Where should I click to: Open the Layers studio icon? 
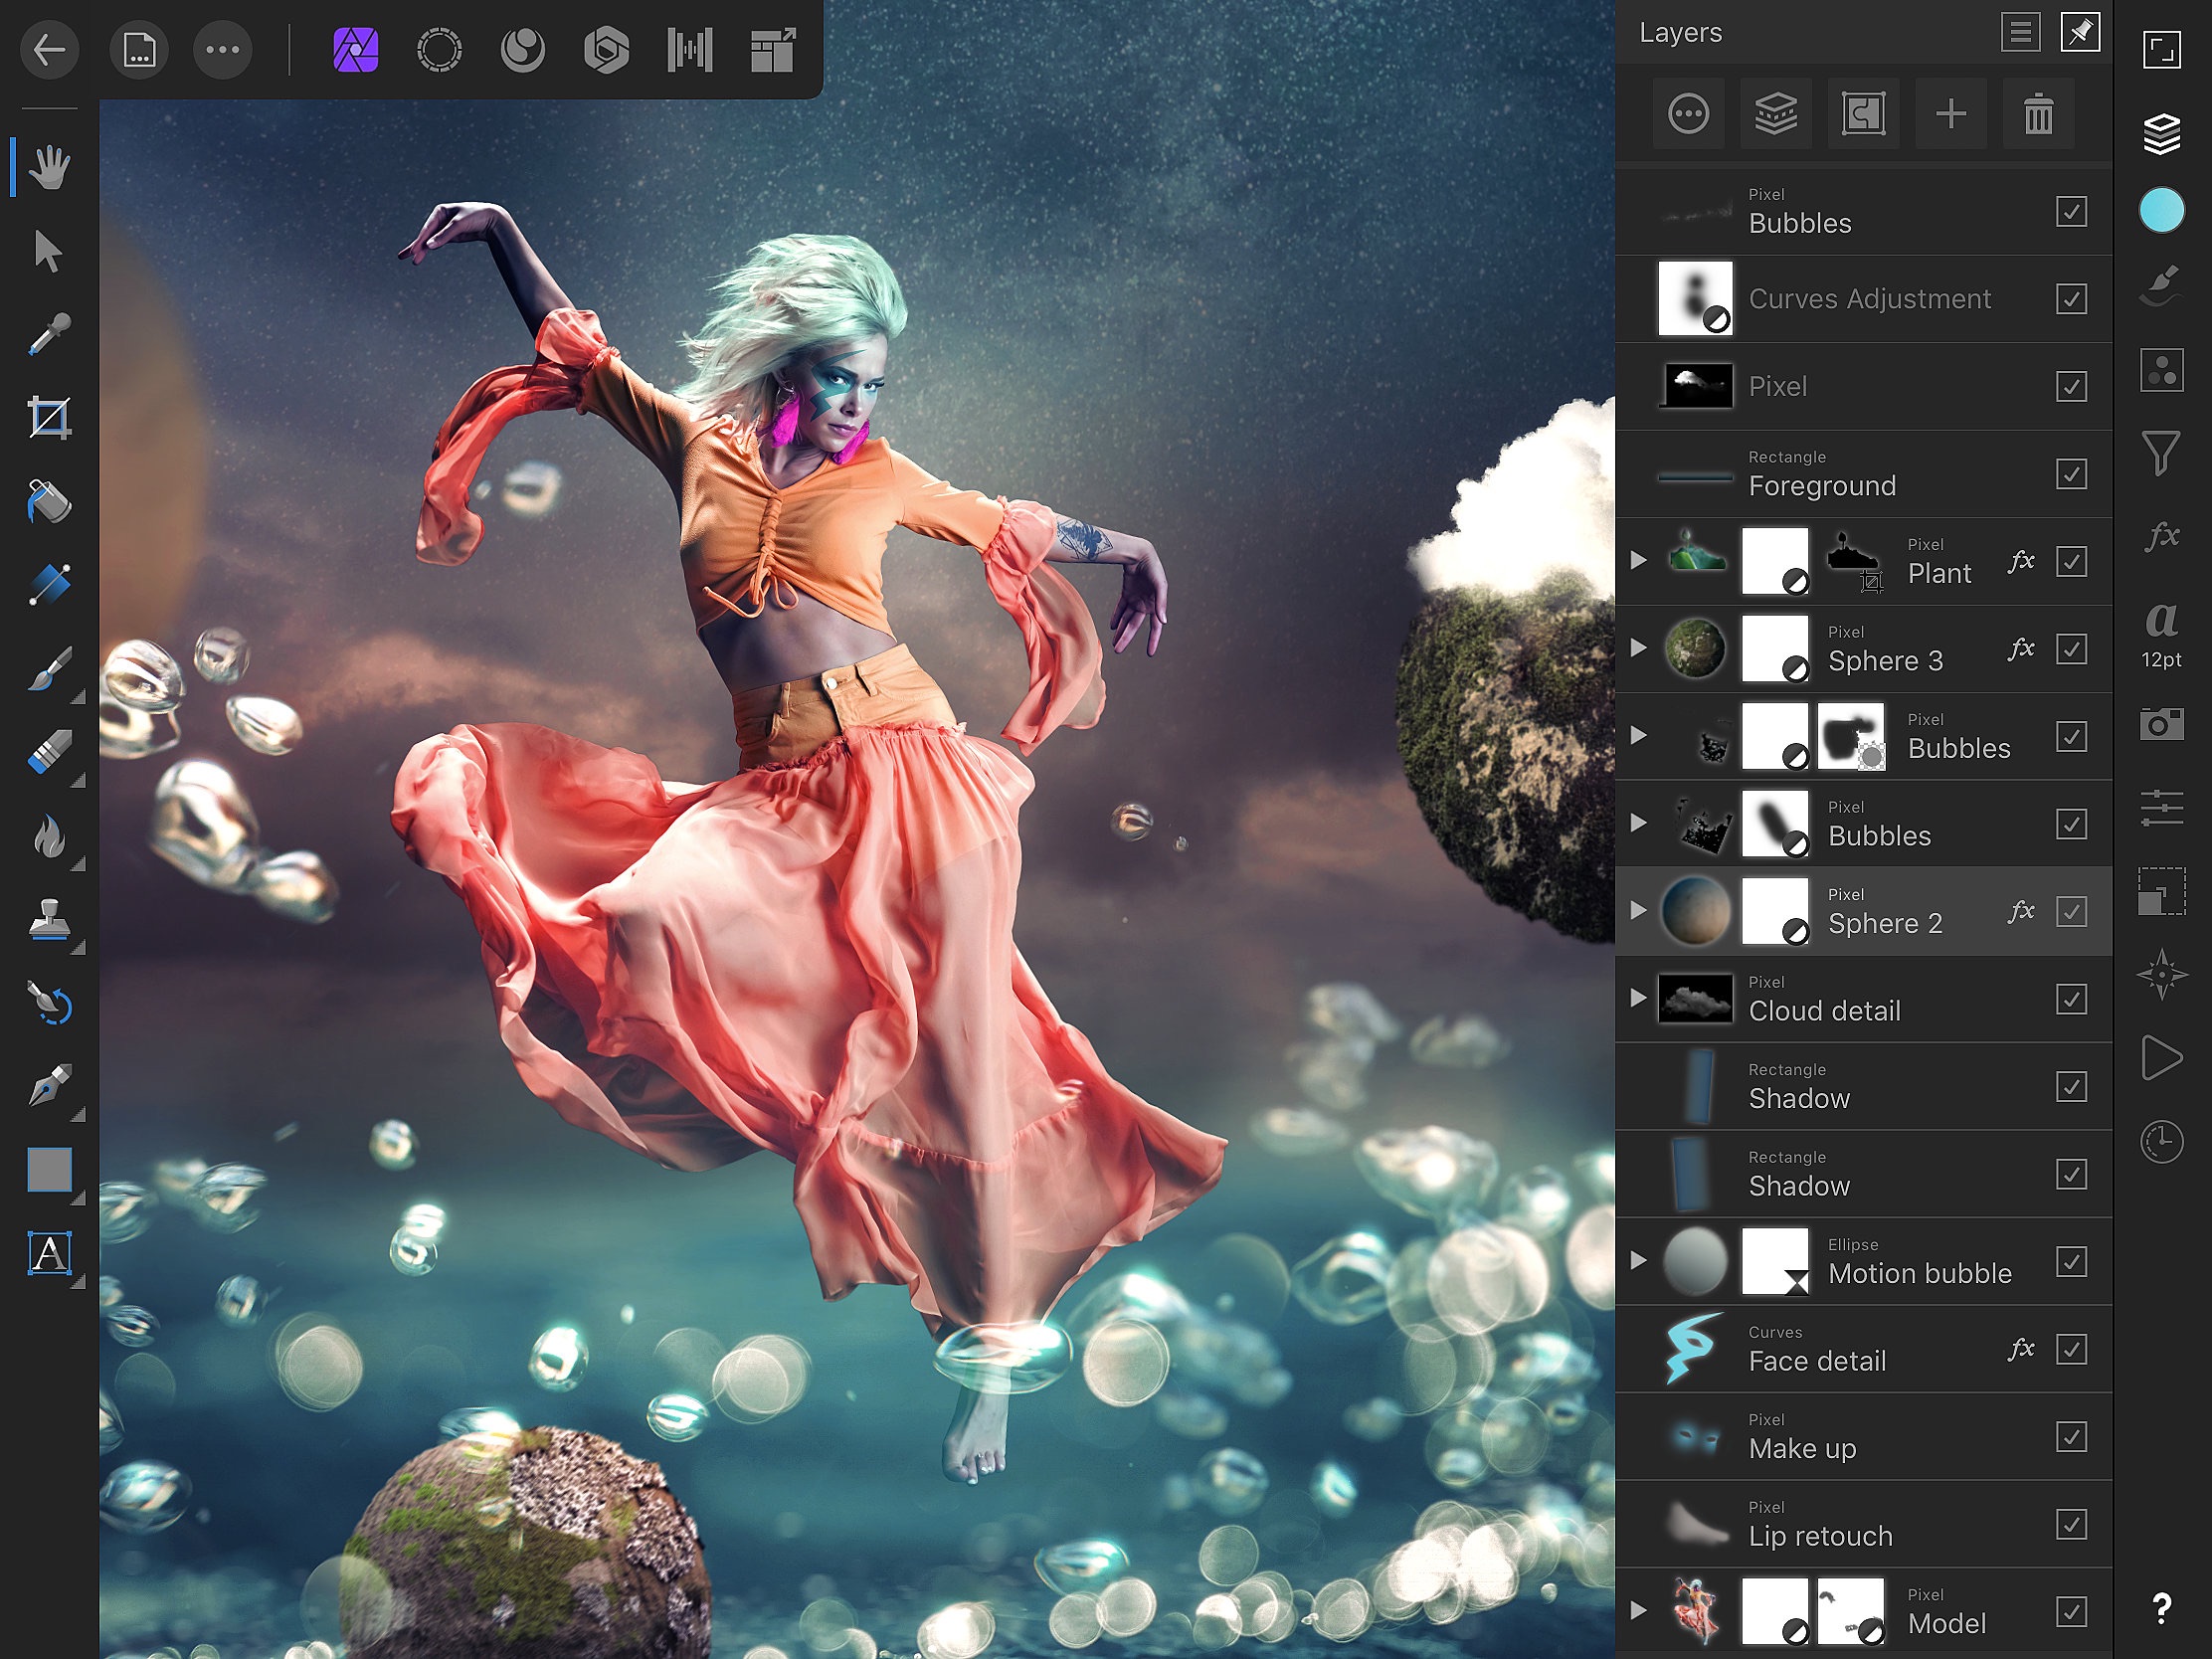[2162, 134]
